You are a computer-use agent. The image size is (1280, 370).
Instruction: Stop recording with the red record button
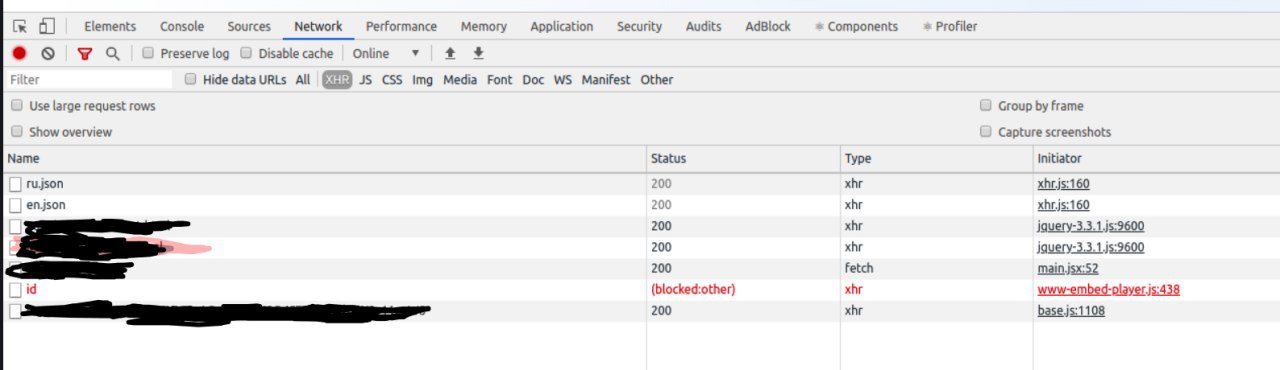tap(20, 53)
